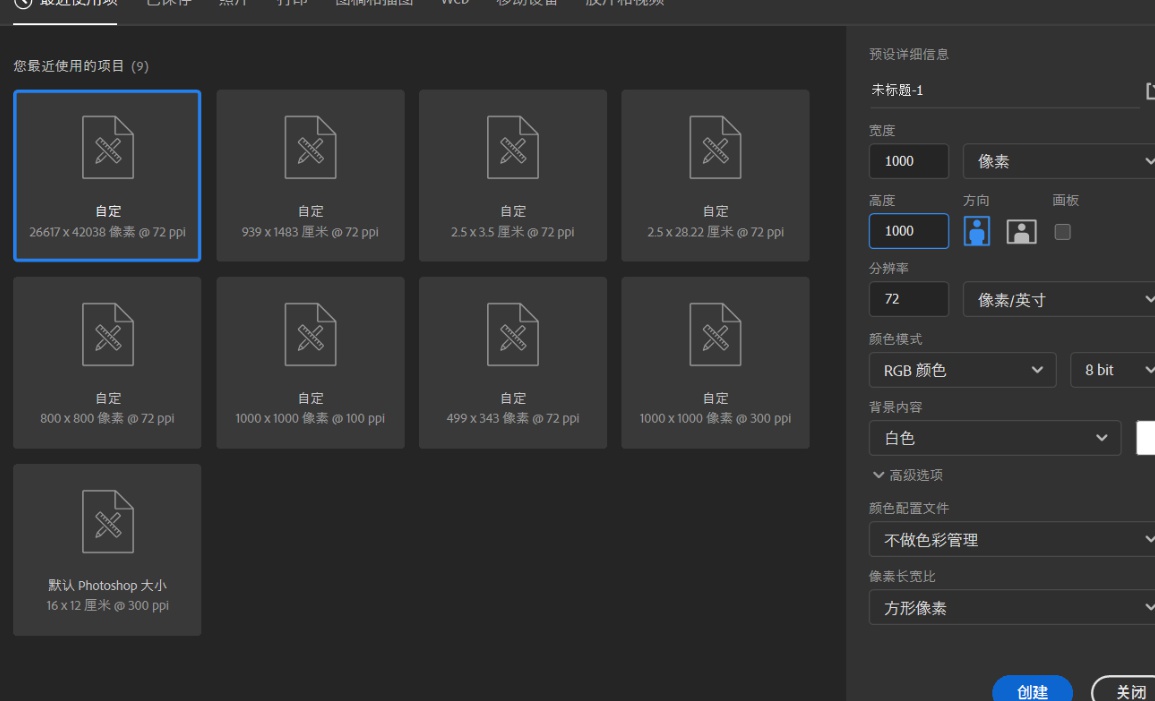Screen dimensions: 1155x701
Task: Switch to the 照片 tab
Action: [231, 4]
